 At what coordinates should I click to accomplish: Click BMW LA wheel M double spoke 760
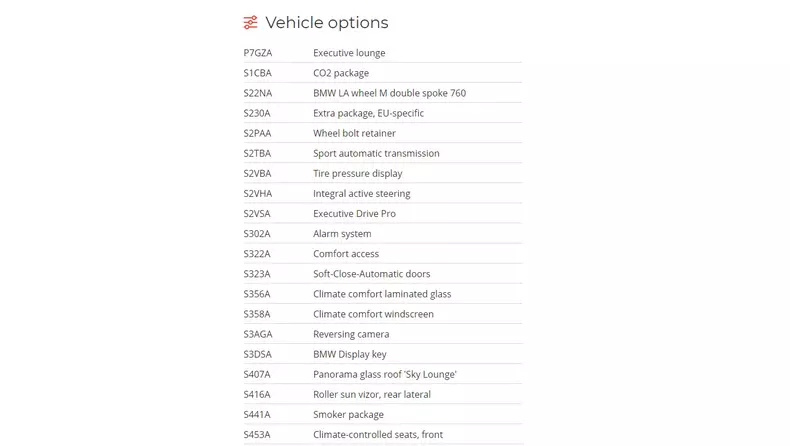tap(389, 93)
